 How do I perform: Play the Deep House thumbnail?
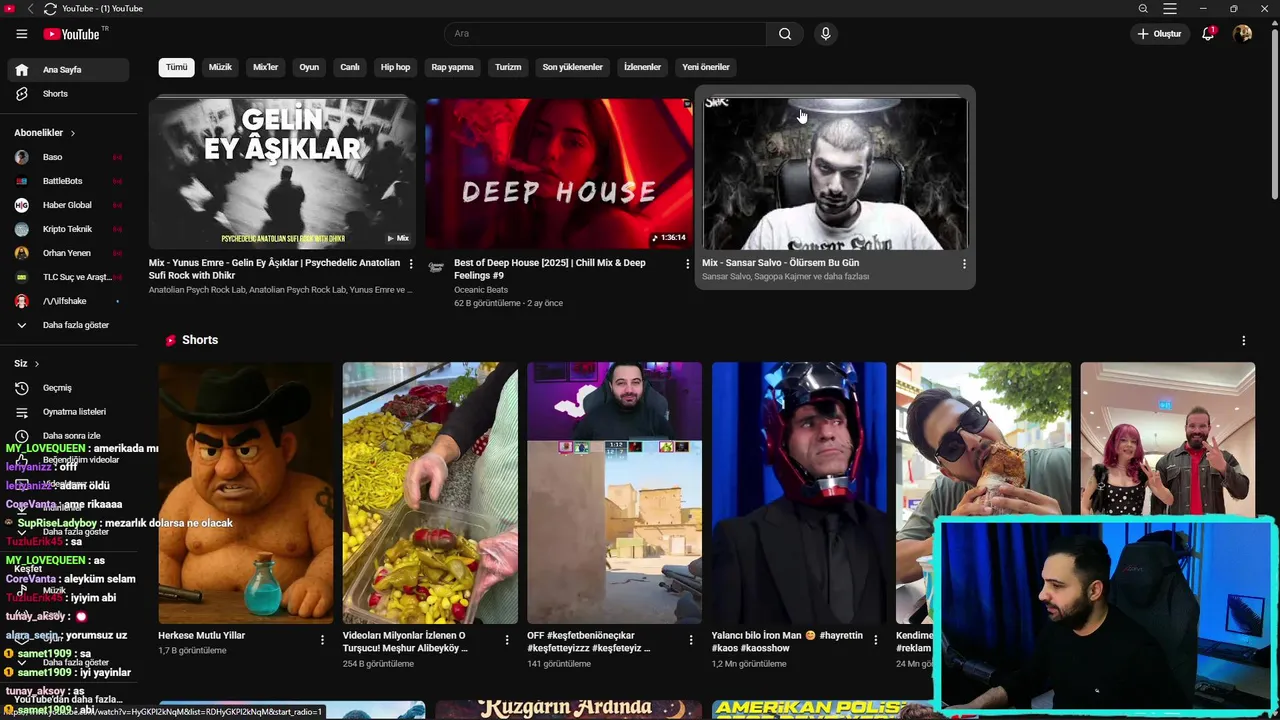click(559, 173)
